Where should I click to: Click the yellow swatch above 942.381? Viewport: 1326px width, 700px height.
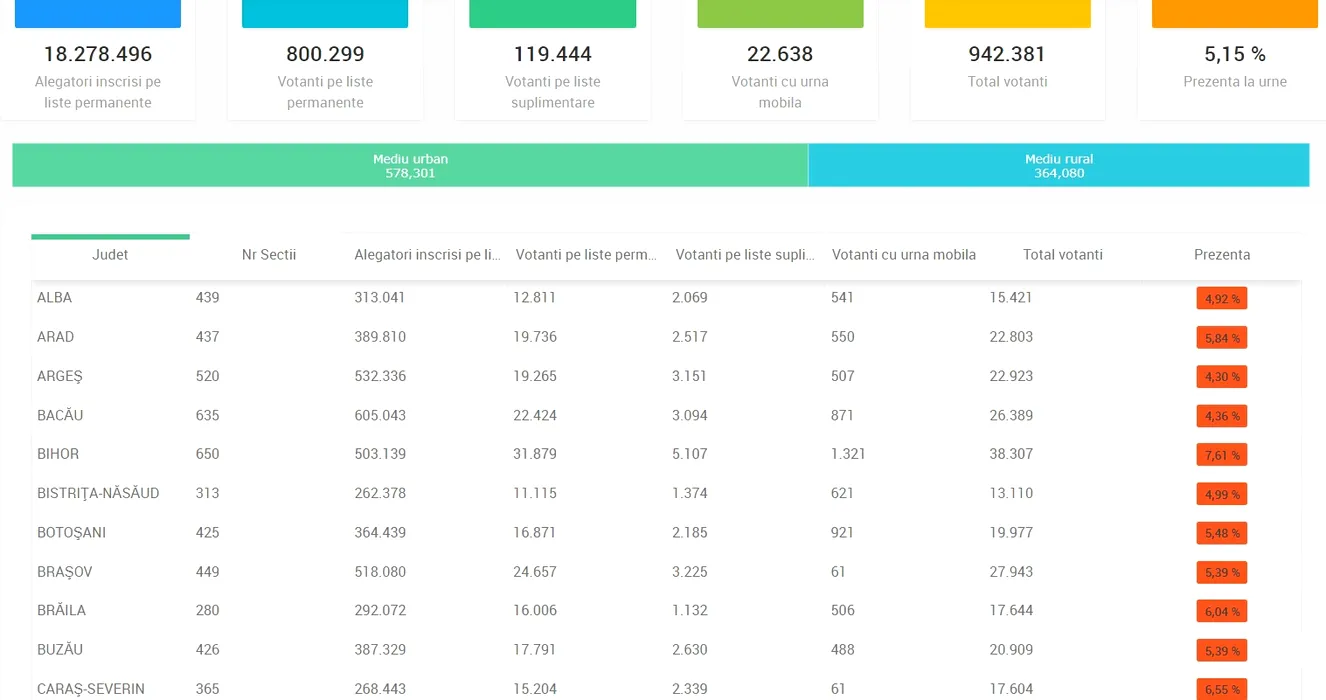[x=1007, y=13]
